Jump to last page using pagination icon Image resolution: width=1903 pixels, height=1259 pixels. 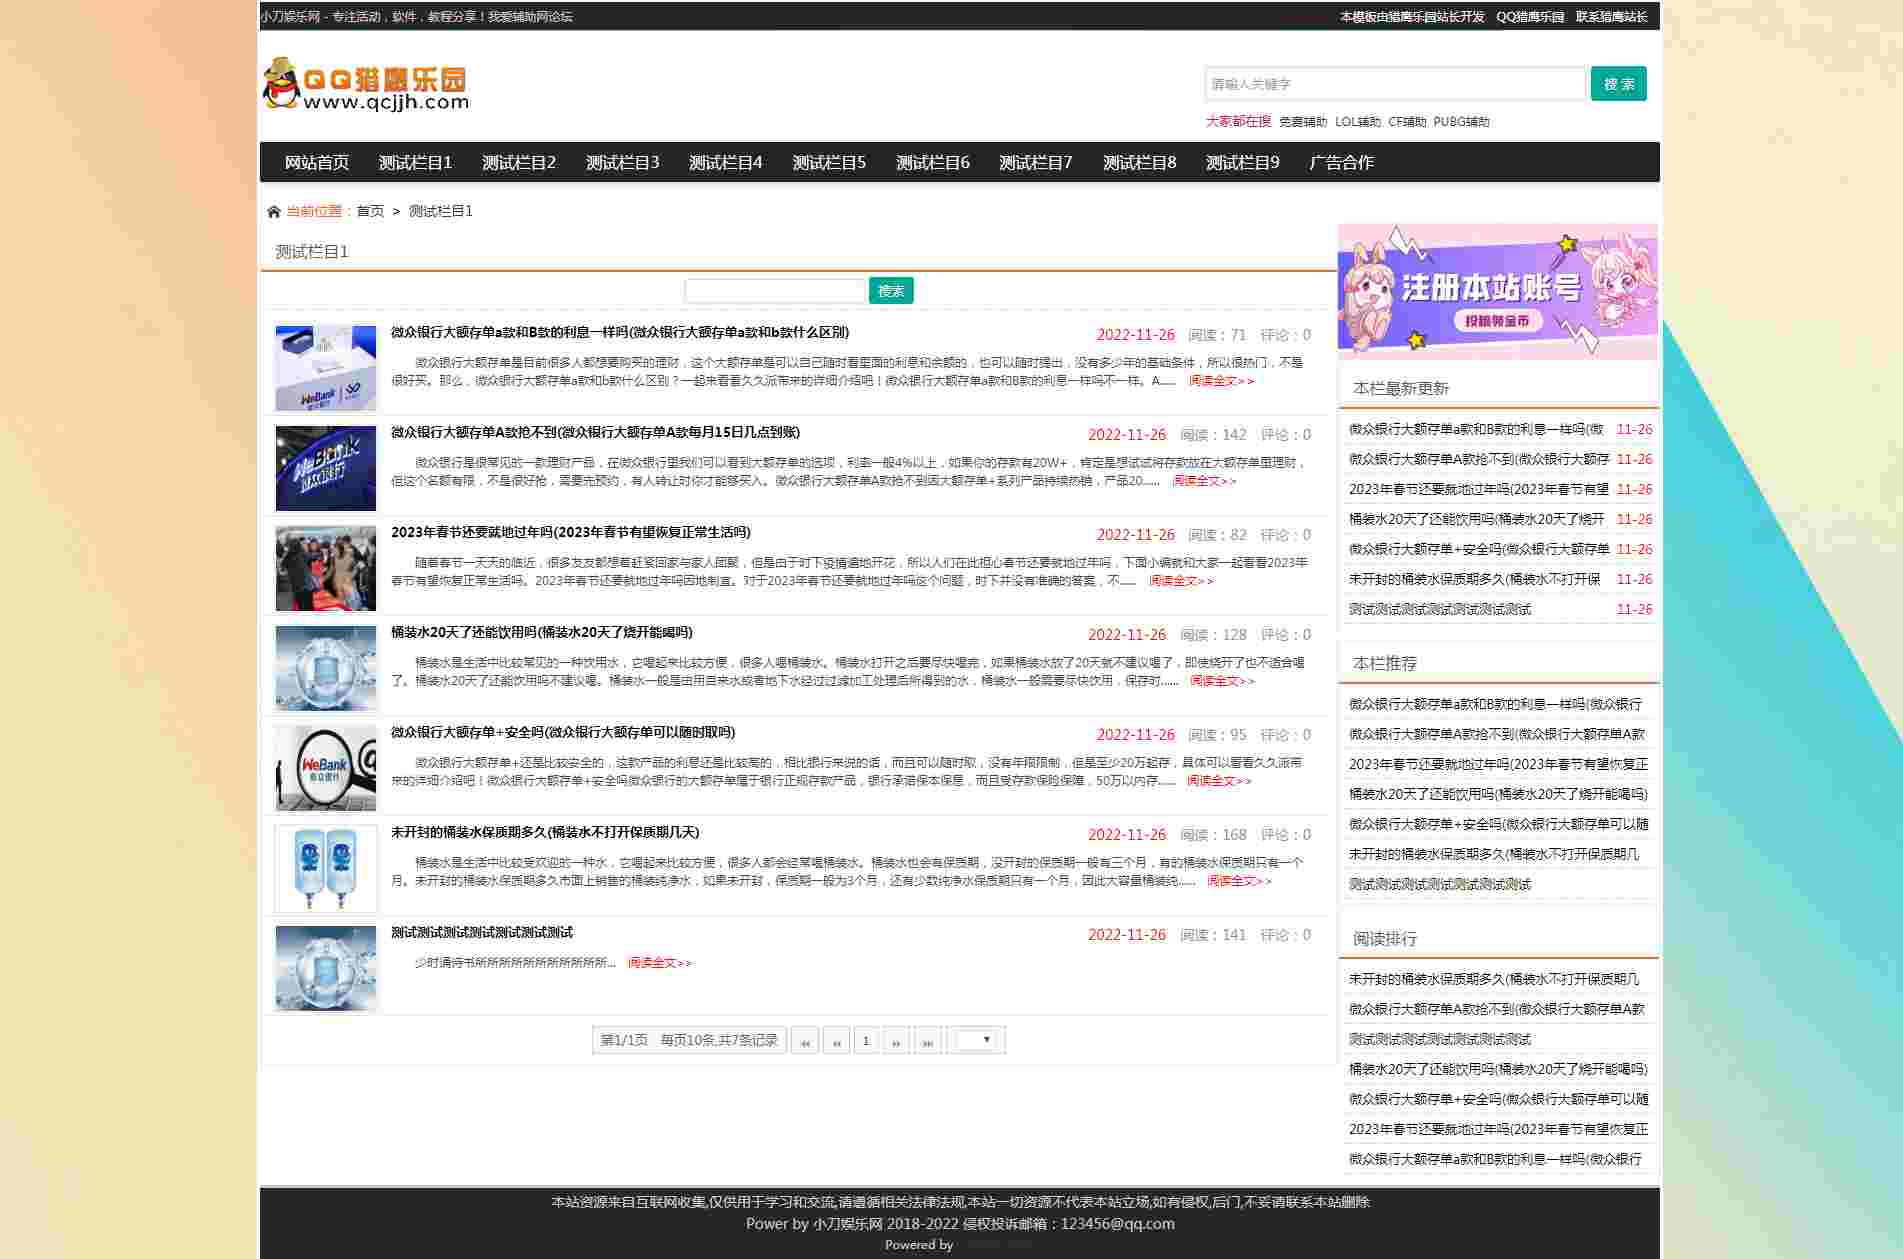point(928,1040)
